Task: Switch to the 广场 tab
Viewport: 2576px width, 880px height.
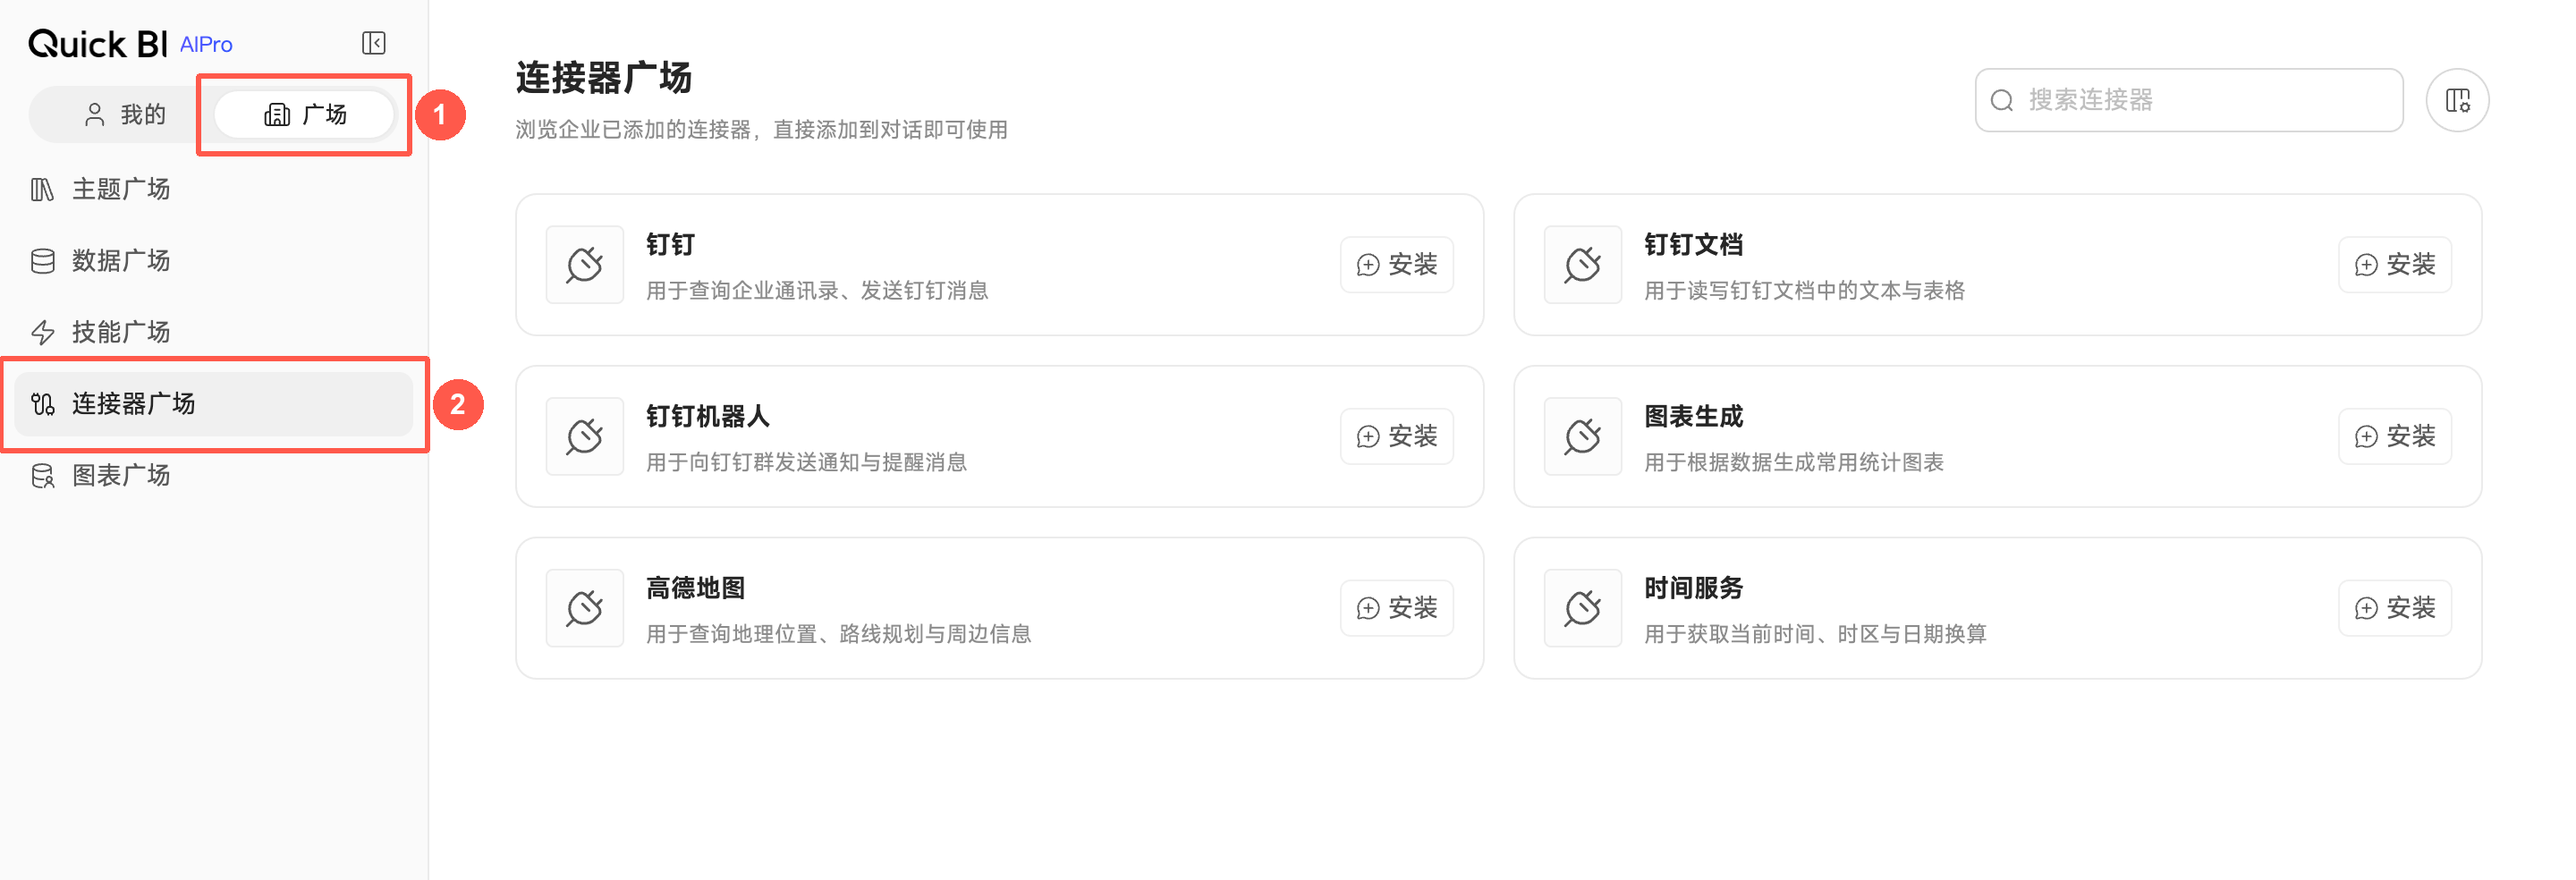Action: pyautogui.click(x=305, y=115)
